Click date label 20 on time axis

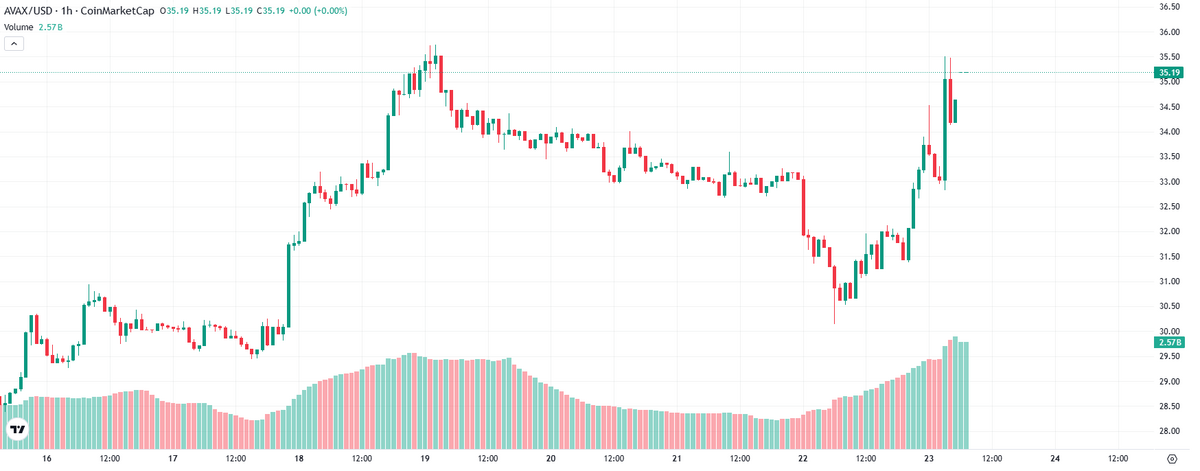[x=551, y=459]
